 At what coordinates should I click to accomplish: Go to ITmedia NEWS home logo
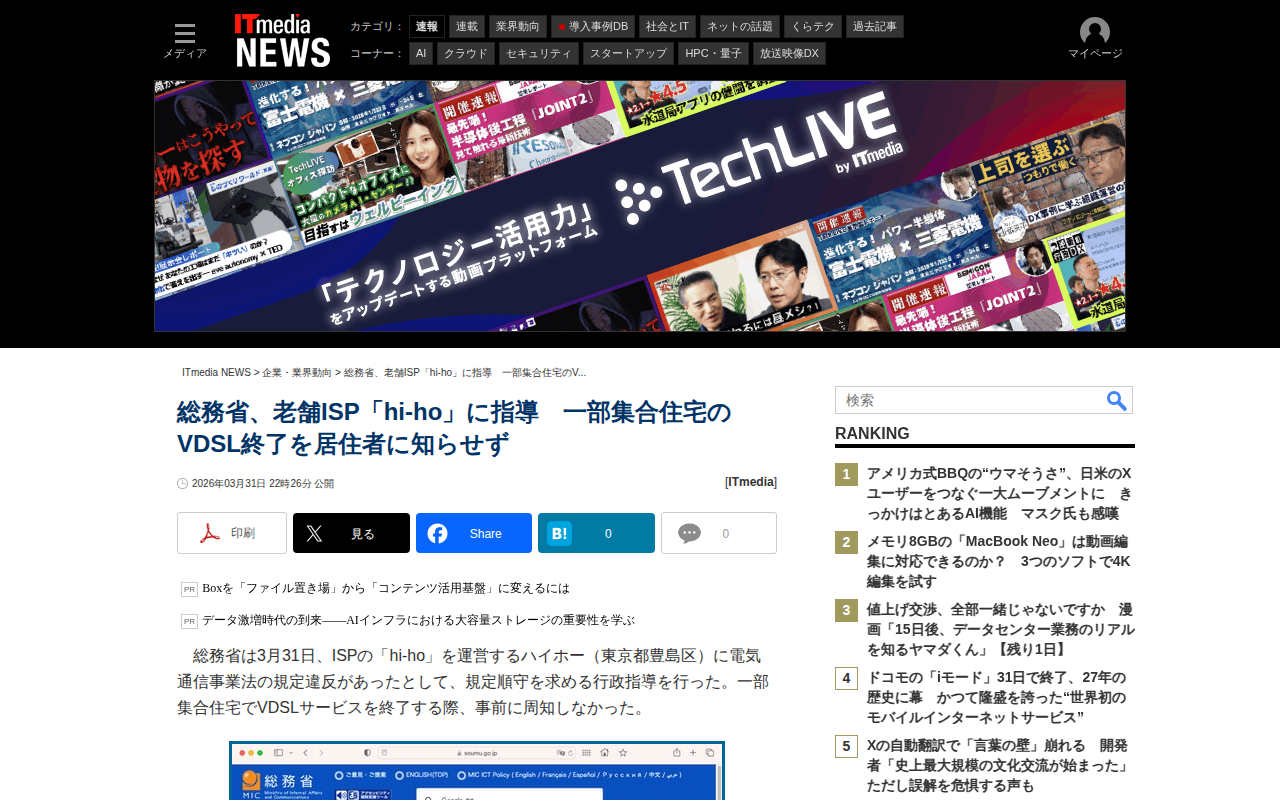point(282,41)
